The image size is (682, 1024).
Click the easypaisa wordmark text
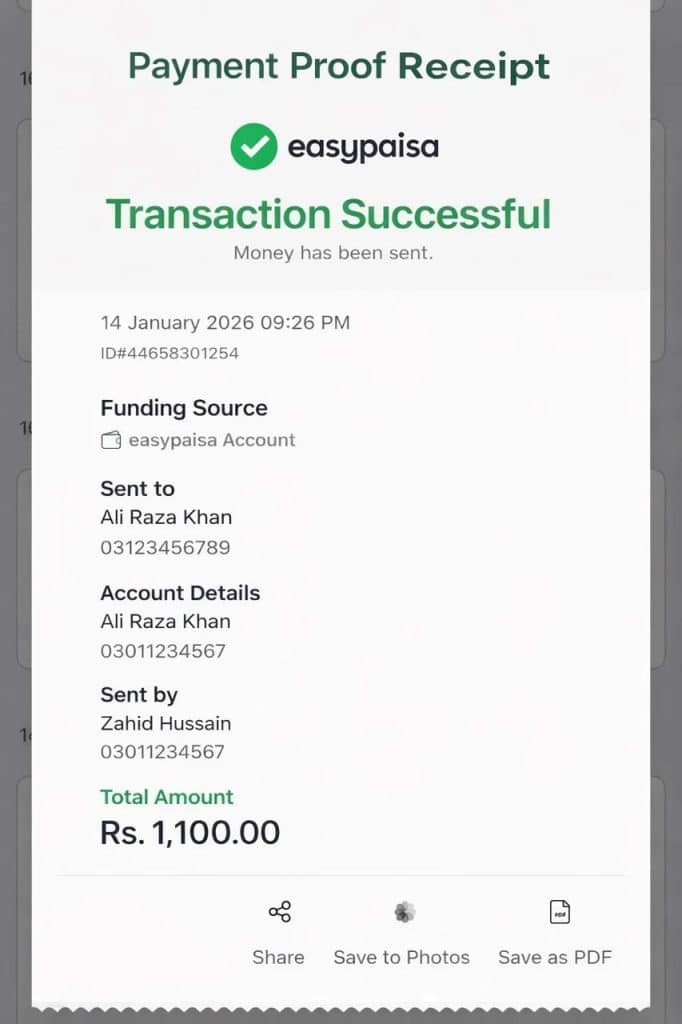363,148
